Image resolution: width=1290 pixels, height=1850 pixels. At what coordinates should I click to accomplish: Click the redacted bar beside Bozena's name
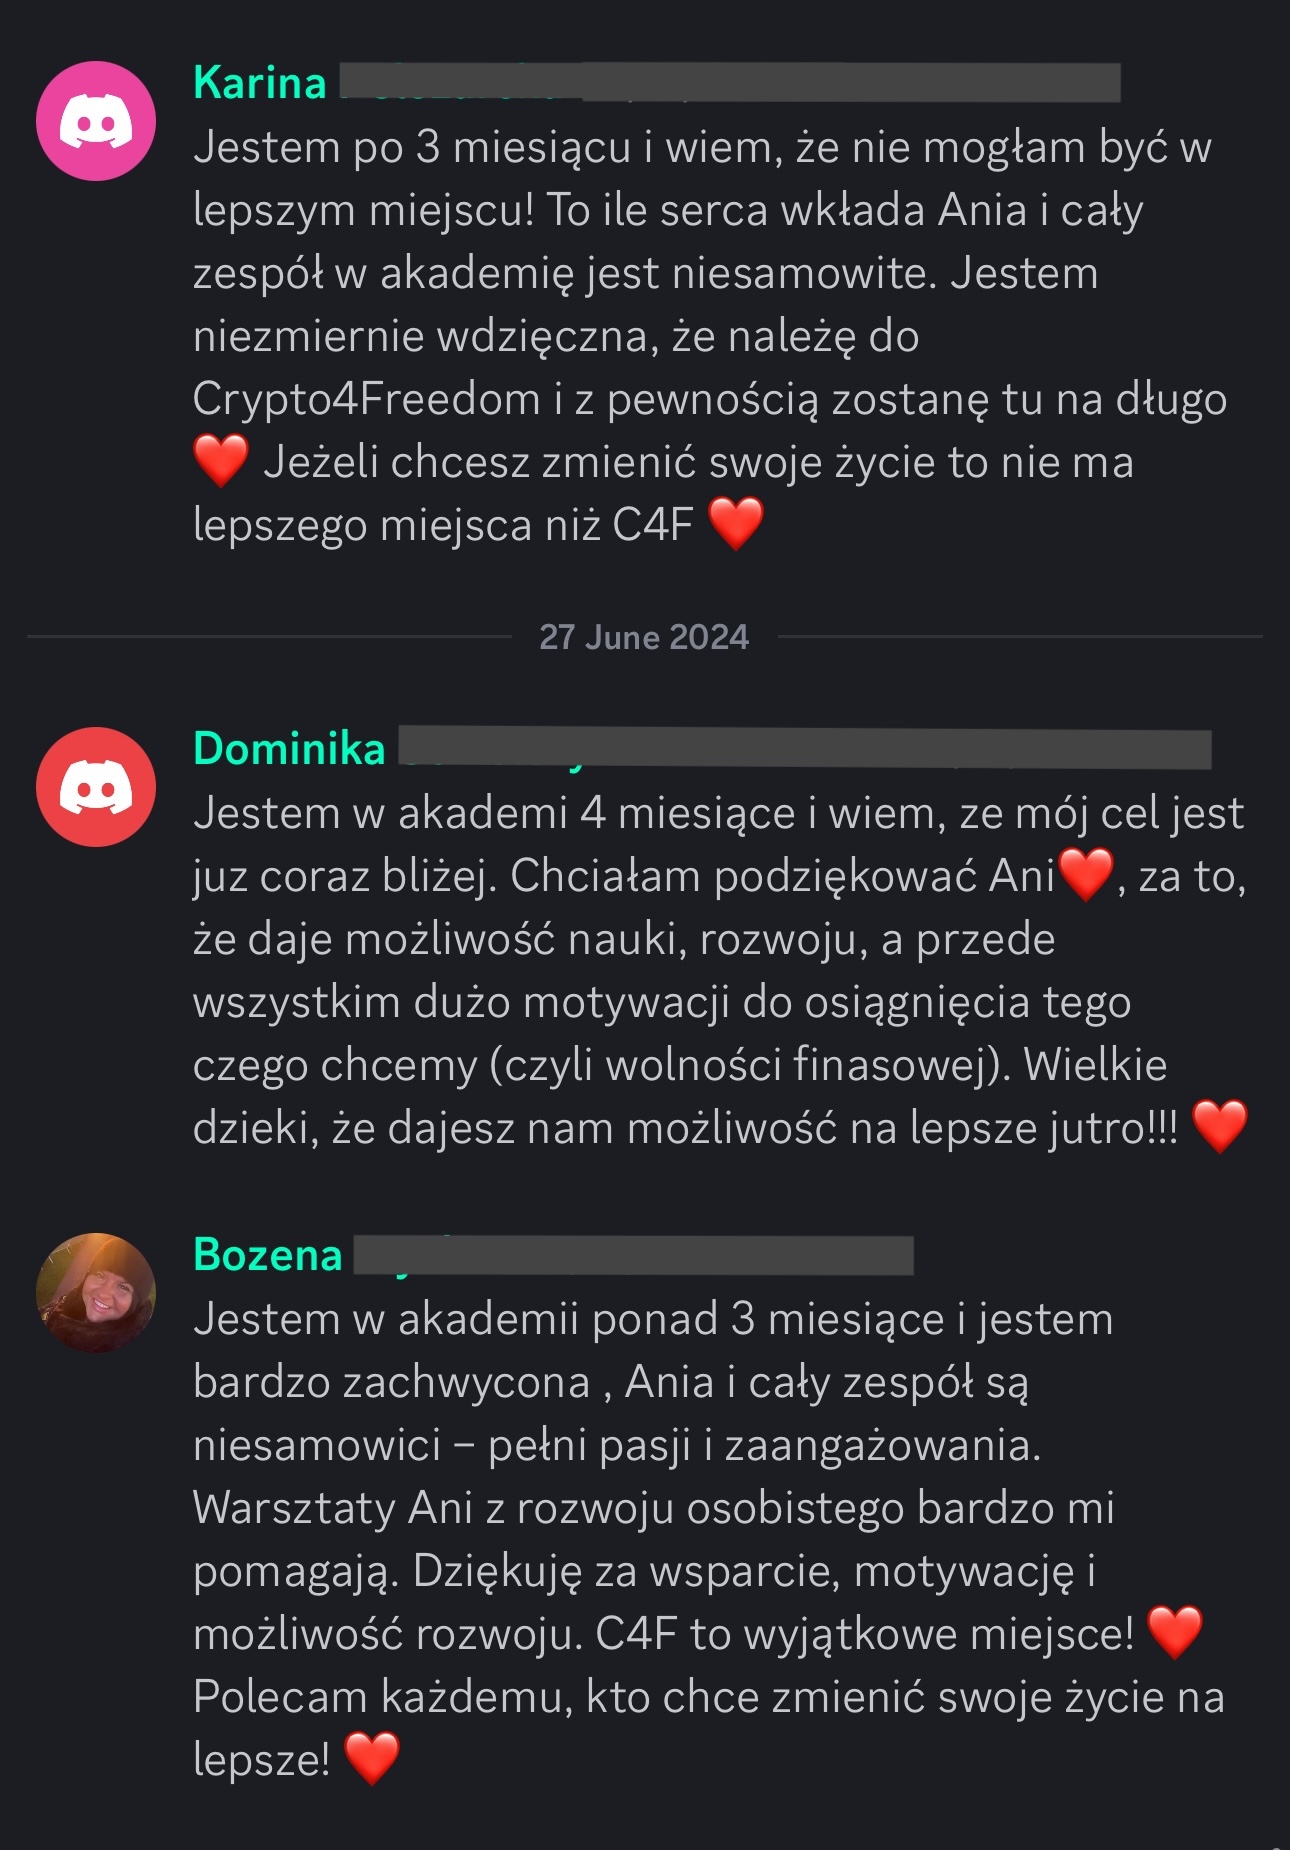pyautogui.click(x=634, y=1255)
